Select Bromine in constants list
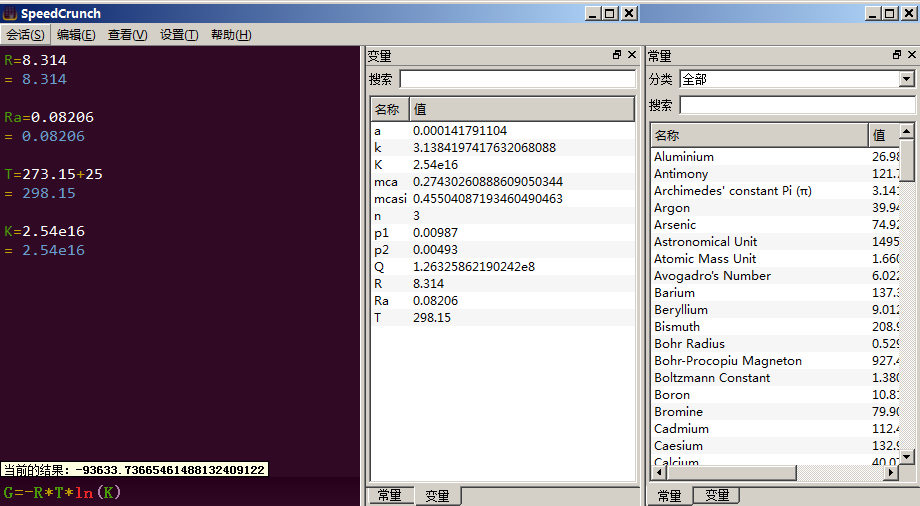The image size is (920, 506). 775,412
